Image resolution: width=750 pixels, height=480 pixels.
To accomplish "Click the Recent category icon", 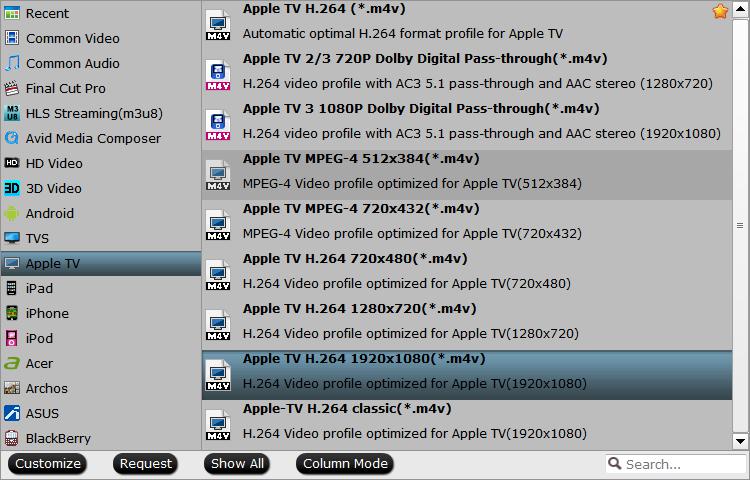I will click(x=11, y=13).
